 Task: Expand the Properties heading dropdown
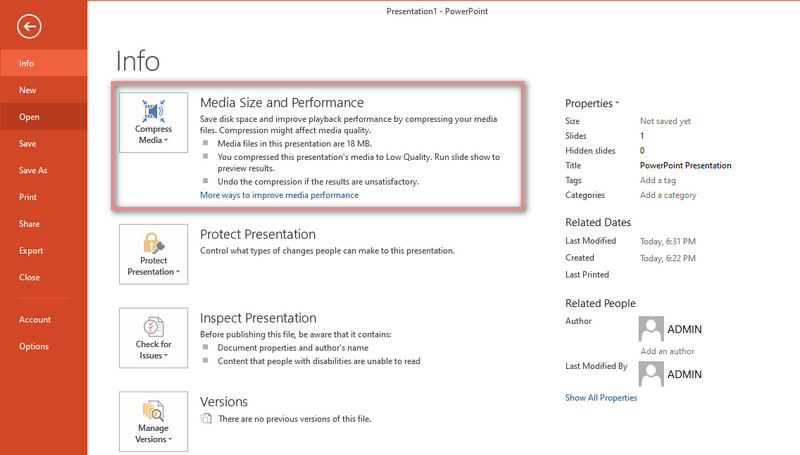pyautogui.click(x=592, y=103)
